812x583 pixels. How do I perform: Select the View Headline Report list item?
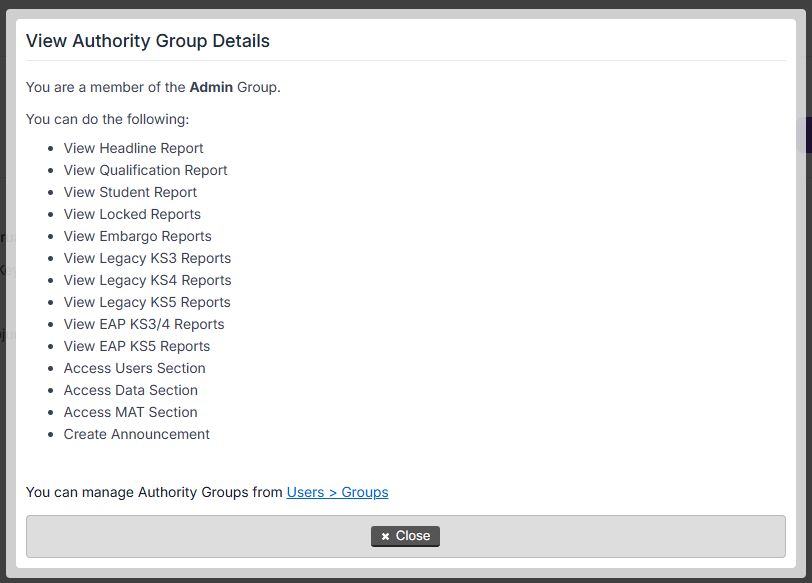click(x=133, y=148)
